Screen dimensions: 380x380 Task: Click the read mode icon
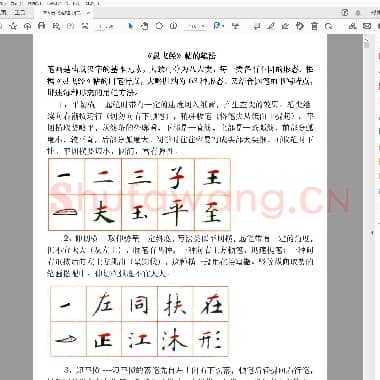coord(236,26)
